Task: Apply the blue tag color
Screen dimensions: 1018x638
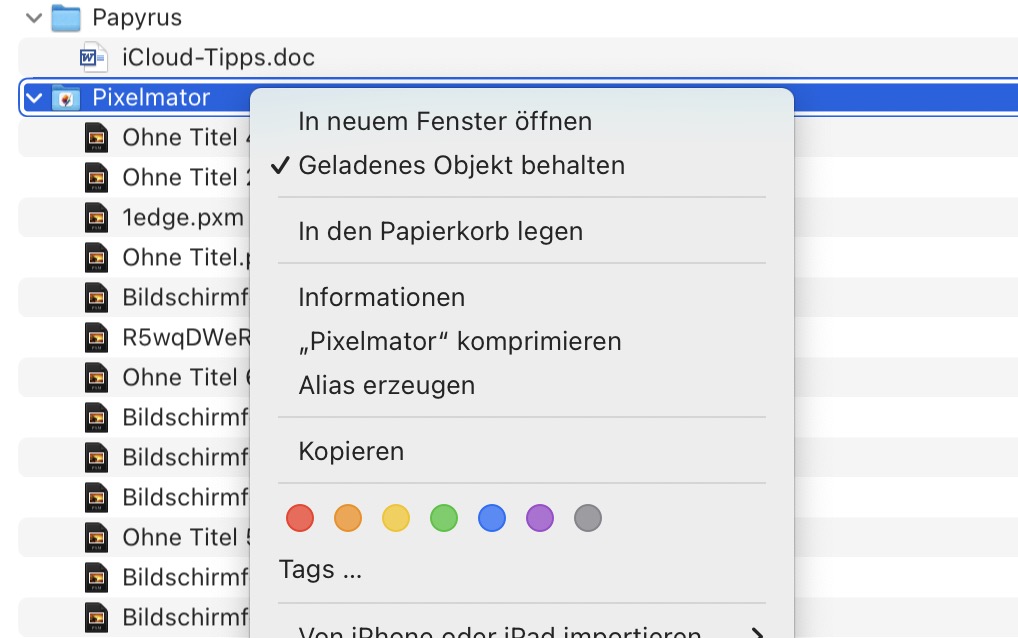Action: 492,518
